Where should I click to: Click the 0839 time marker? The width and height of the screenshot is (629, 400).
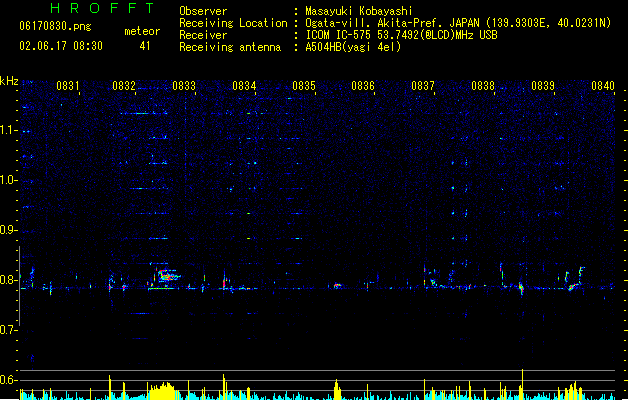tap(543, 86)
